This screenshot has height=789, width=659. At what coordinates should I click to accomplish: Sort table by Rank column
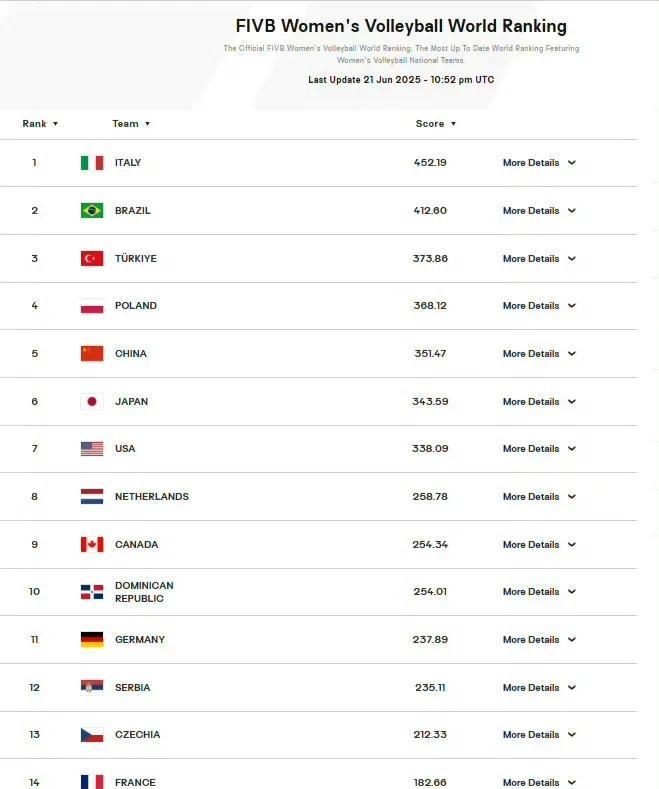coord(40,124)
